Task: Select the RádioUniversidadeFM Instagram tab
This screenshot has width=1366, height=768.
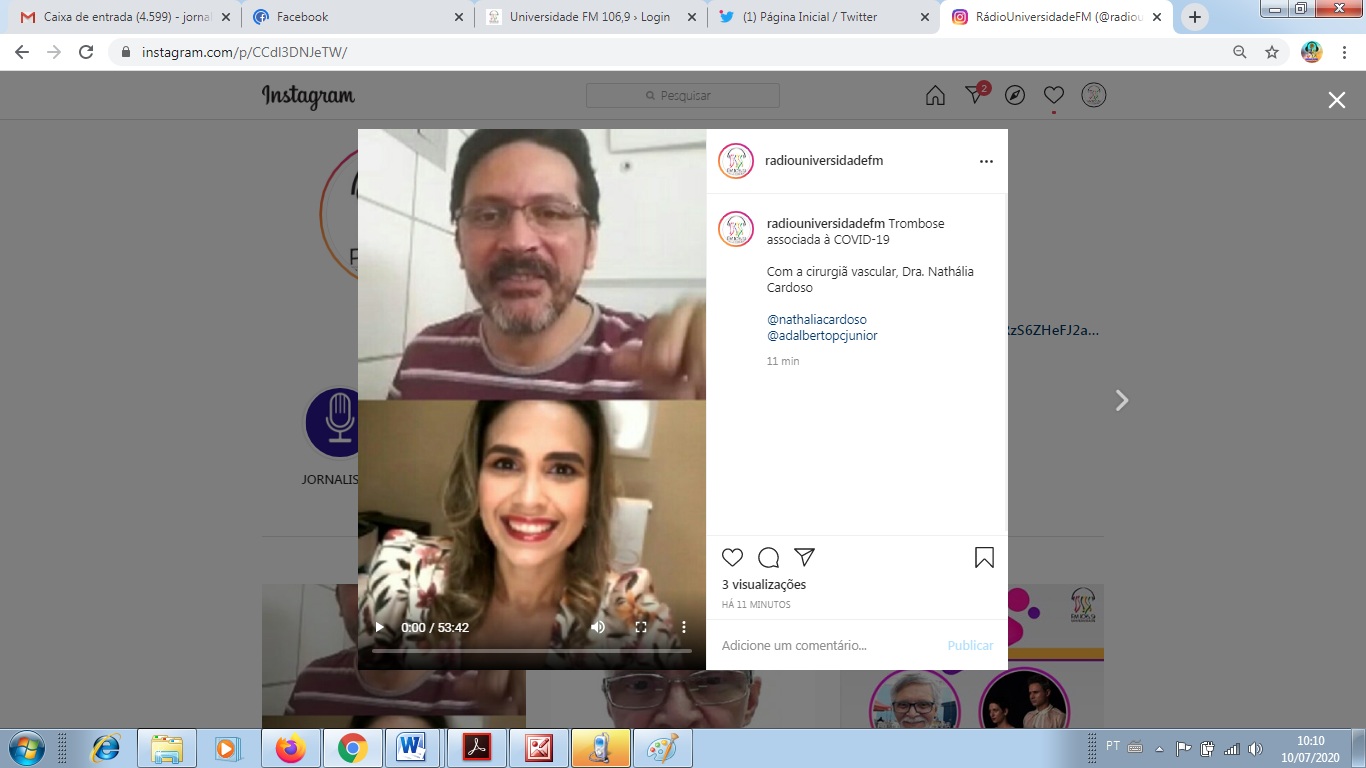Action: coord(1056,17)
